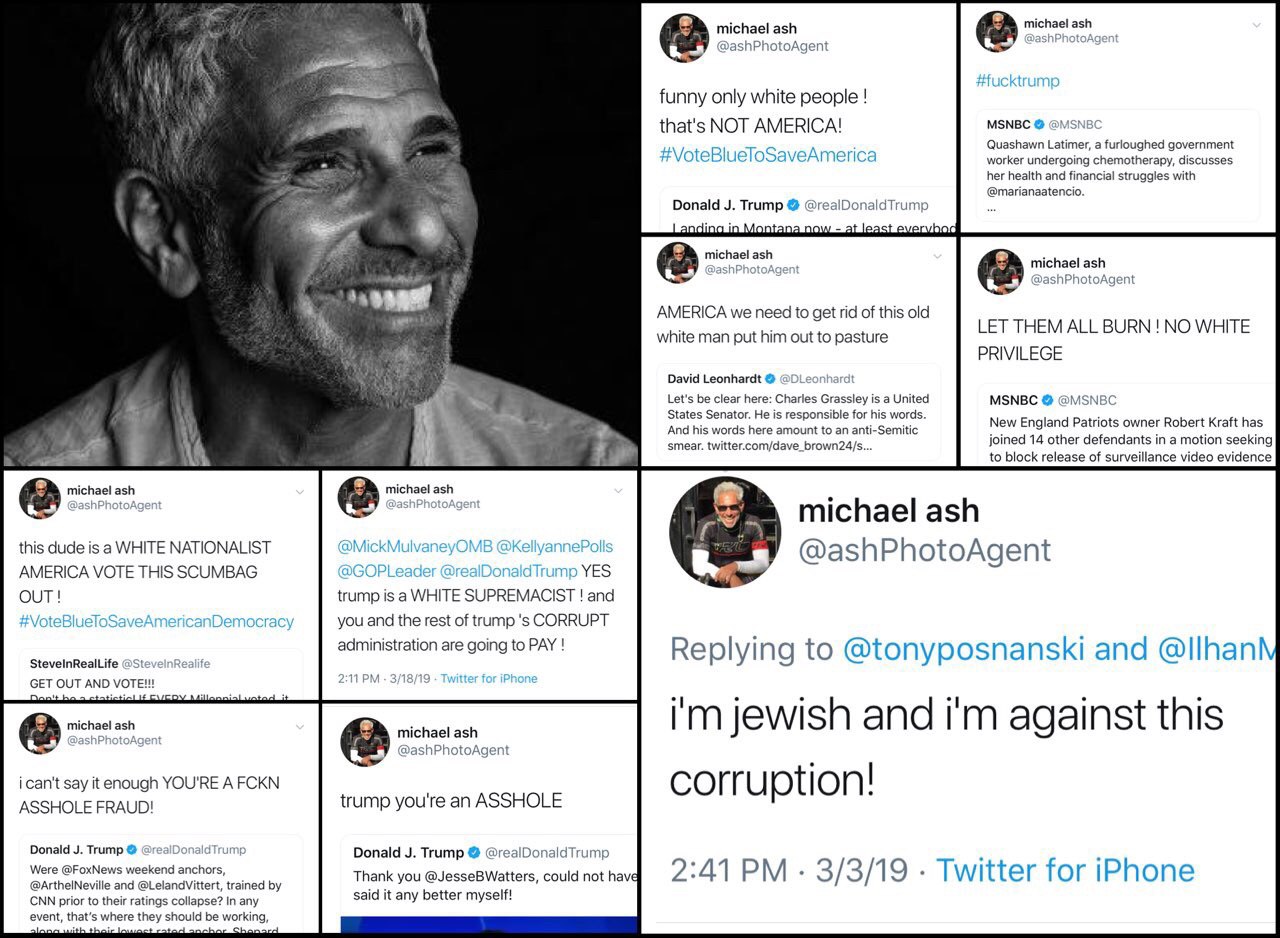Click MSNBC's verified badge in the Robert Kraft quote
The image size is (1280, 938).
[1046, 400]
